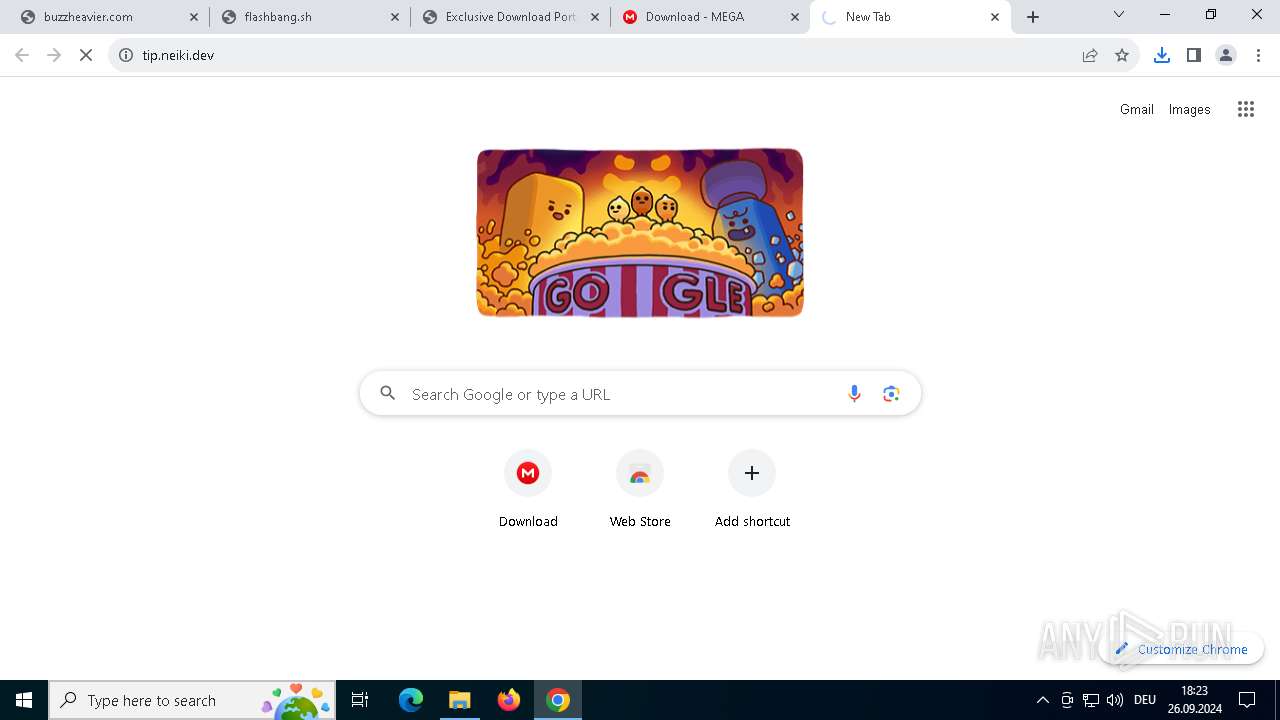Go back to previous page
1280x720 pixels.
click(22, 55)
